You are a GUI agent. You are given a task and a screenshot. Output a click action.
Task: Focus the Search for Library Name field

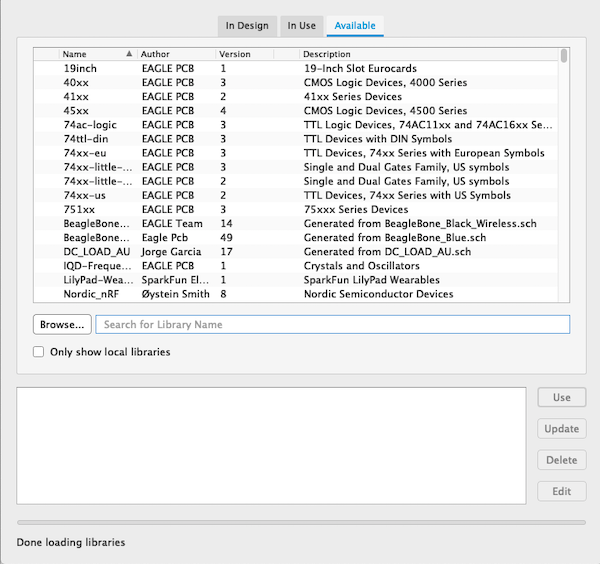[333, 324]
